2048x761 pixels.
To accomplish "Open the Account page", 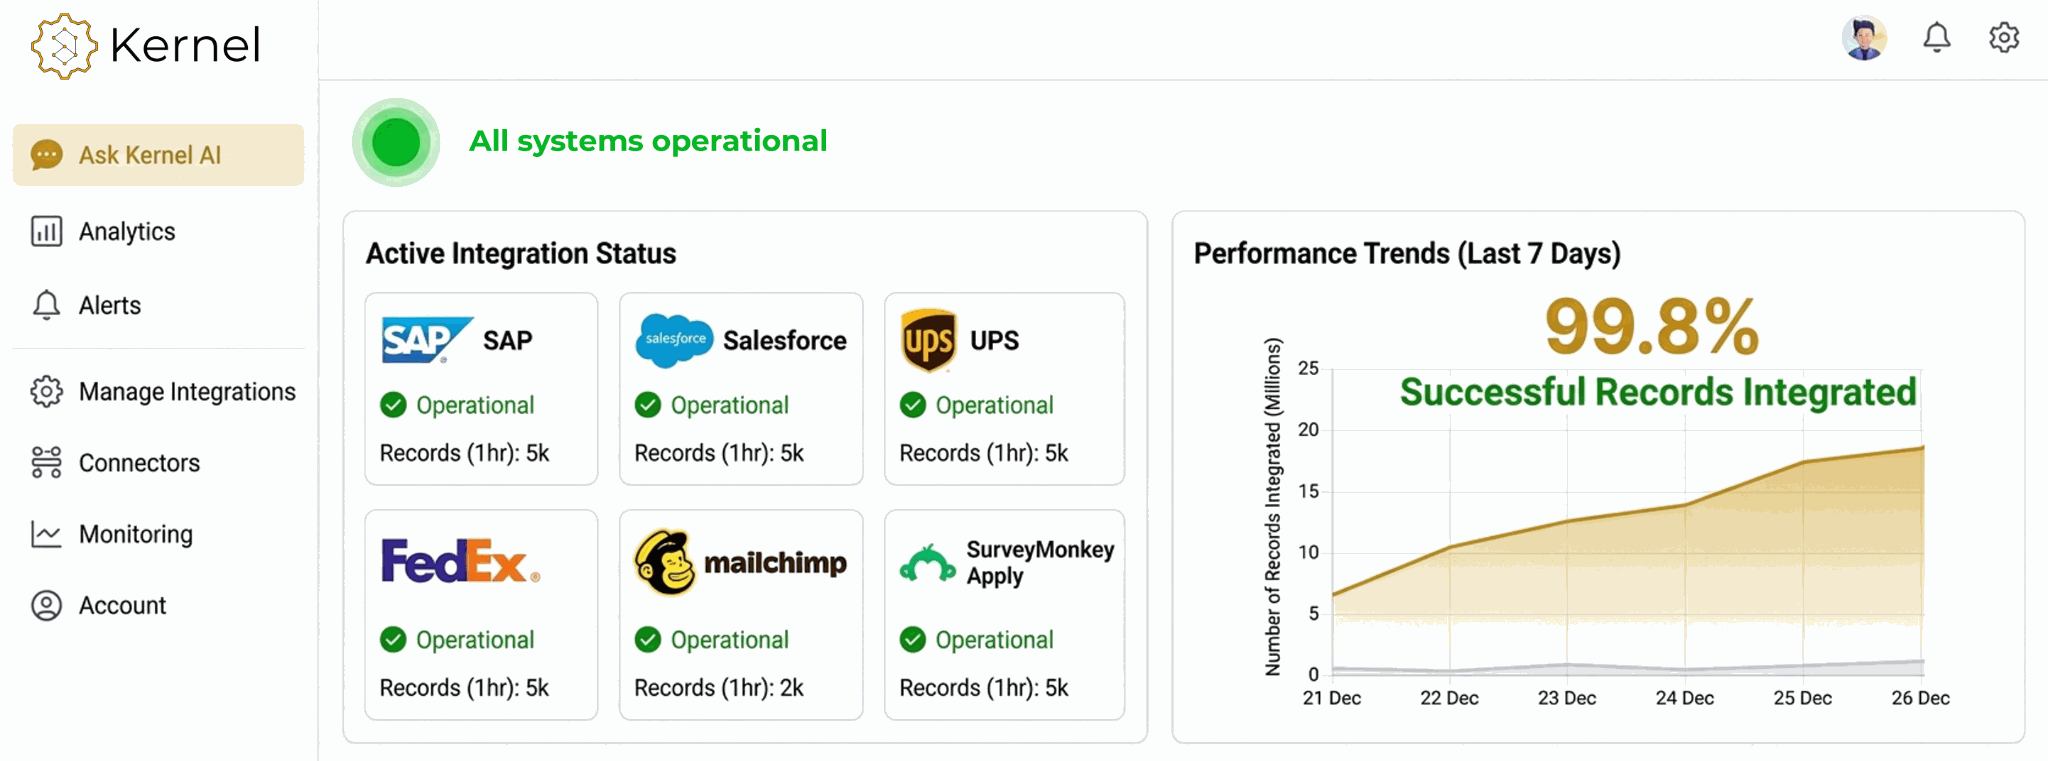I will coord(122,605).
